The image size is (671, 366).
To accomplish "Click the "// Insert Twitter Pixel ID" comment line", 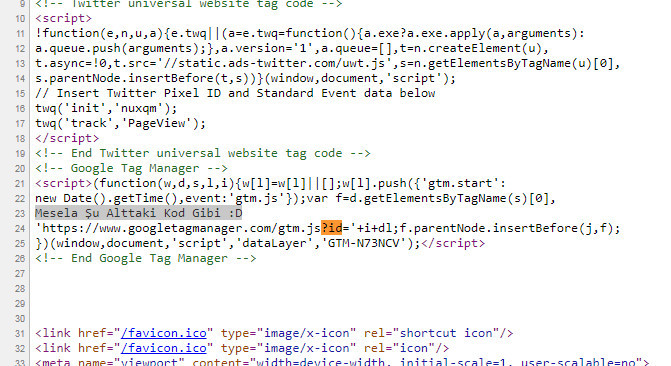I will tap(235, 93).
